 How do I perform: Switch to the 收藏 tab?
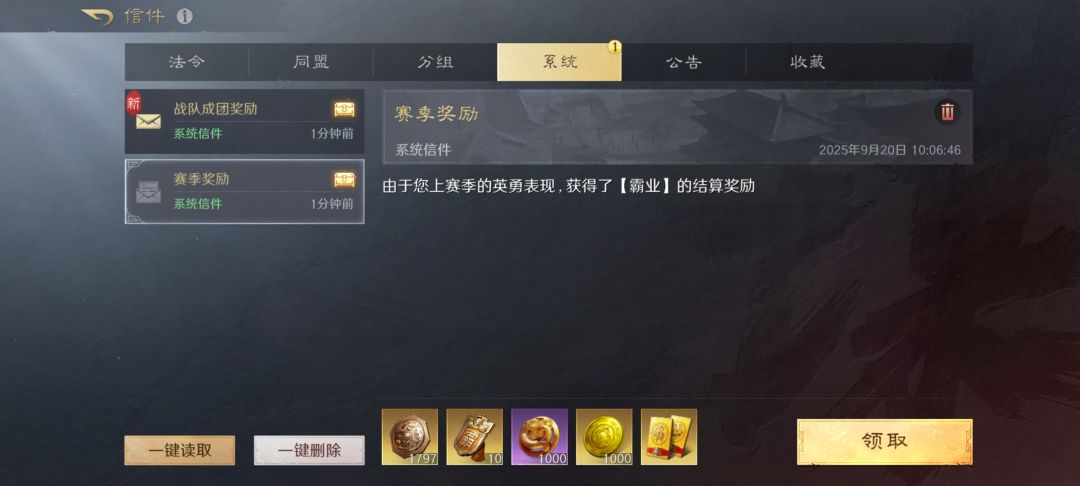click(807, 62)
